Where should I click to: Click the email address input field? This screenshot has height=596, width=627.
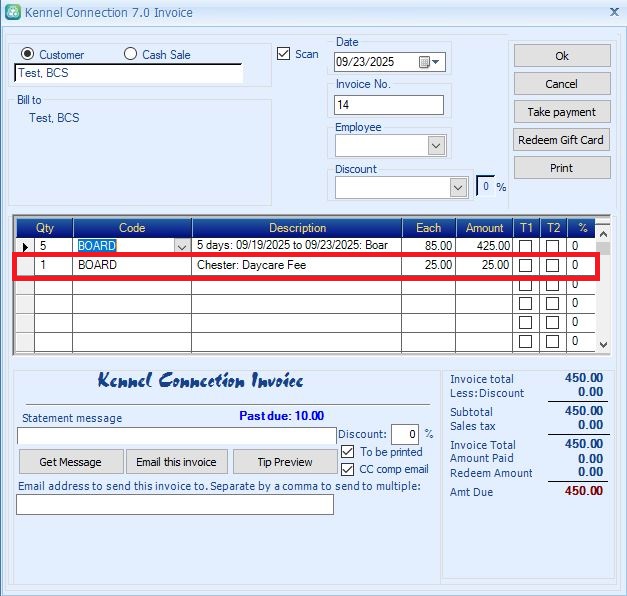[175, 505]
